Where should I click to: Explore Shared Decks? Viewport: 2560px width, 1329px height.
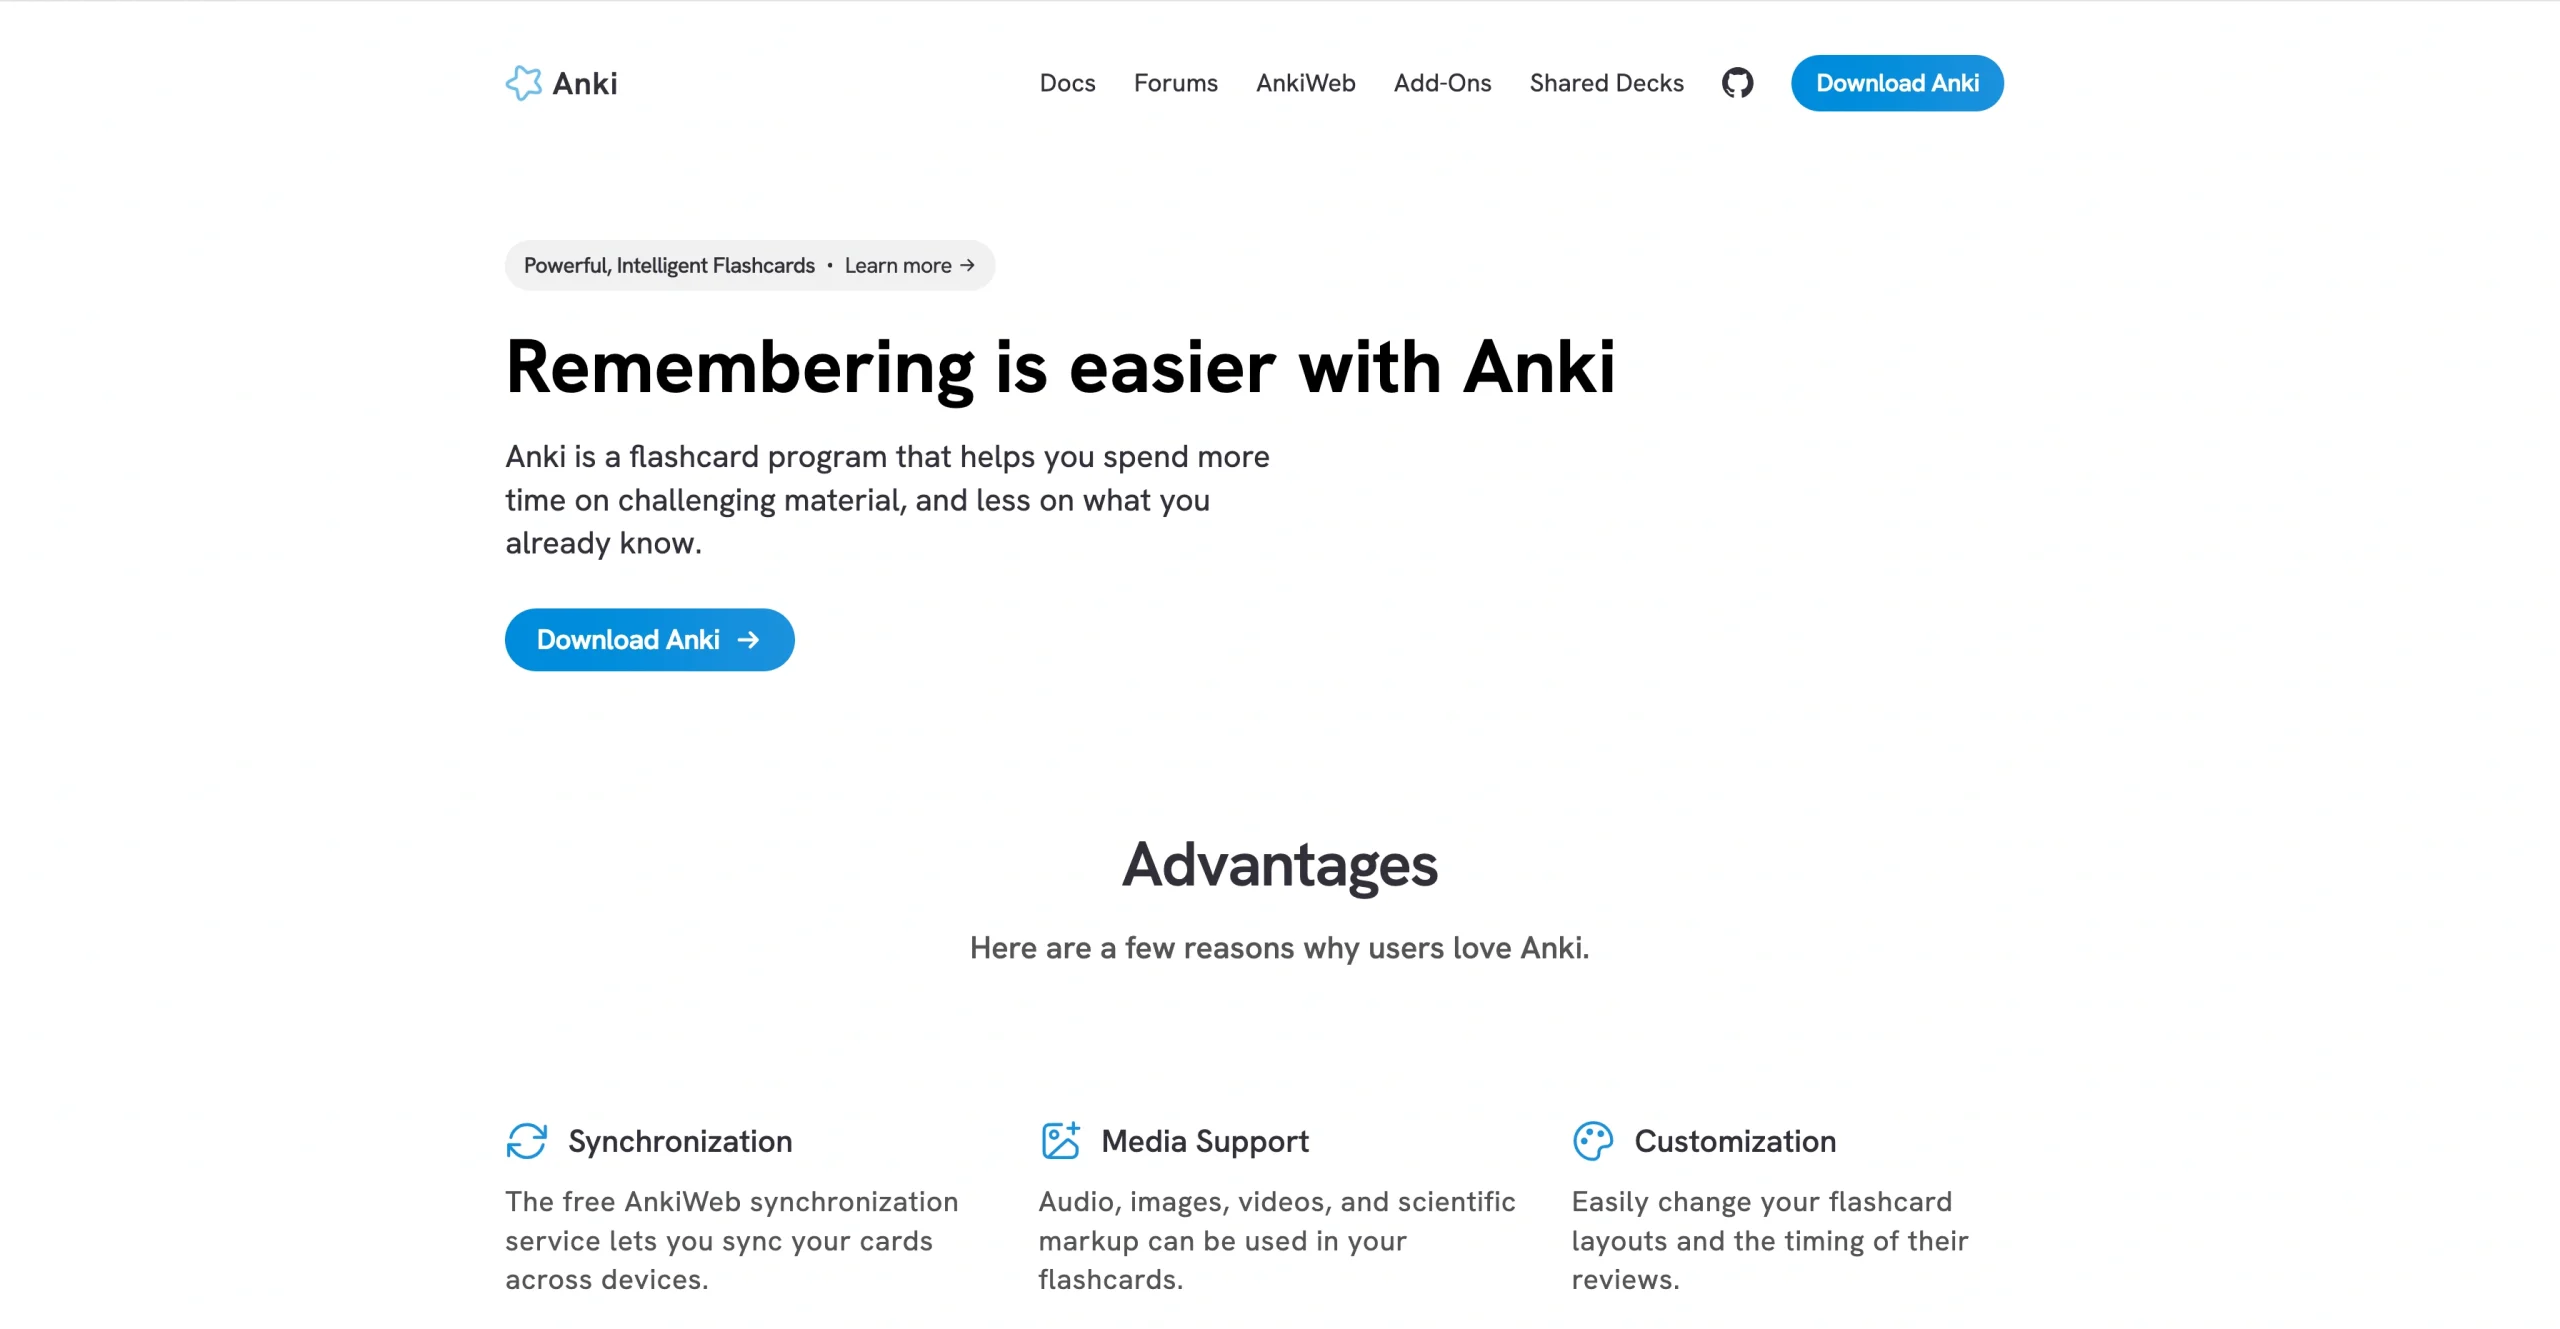(x=1605, y=83)
